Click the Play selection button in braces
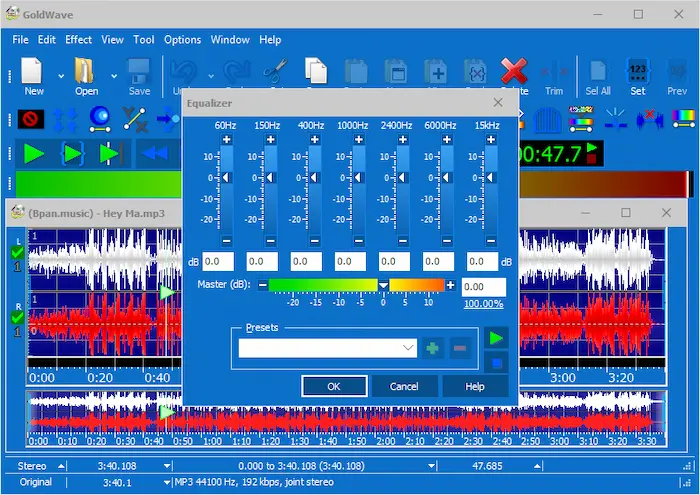The image size is (700, 495). point(72,154)
